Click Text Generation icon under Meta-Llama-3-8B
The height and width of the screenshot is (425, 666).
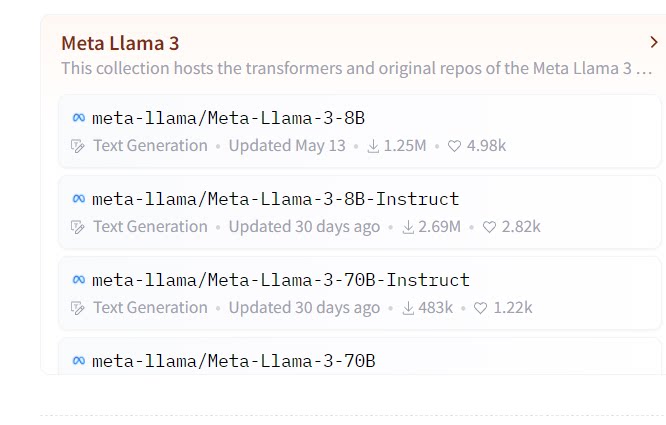79,146
